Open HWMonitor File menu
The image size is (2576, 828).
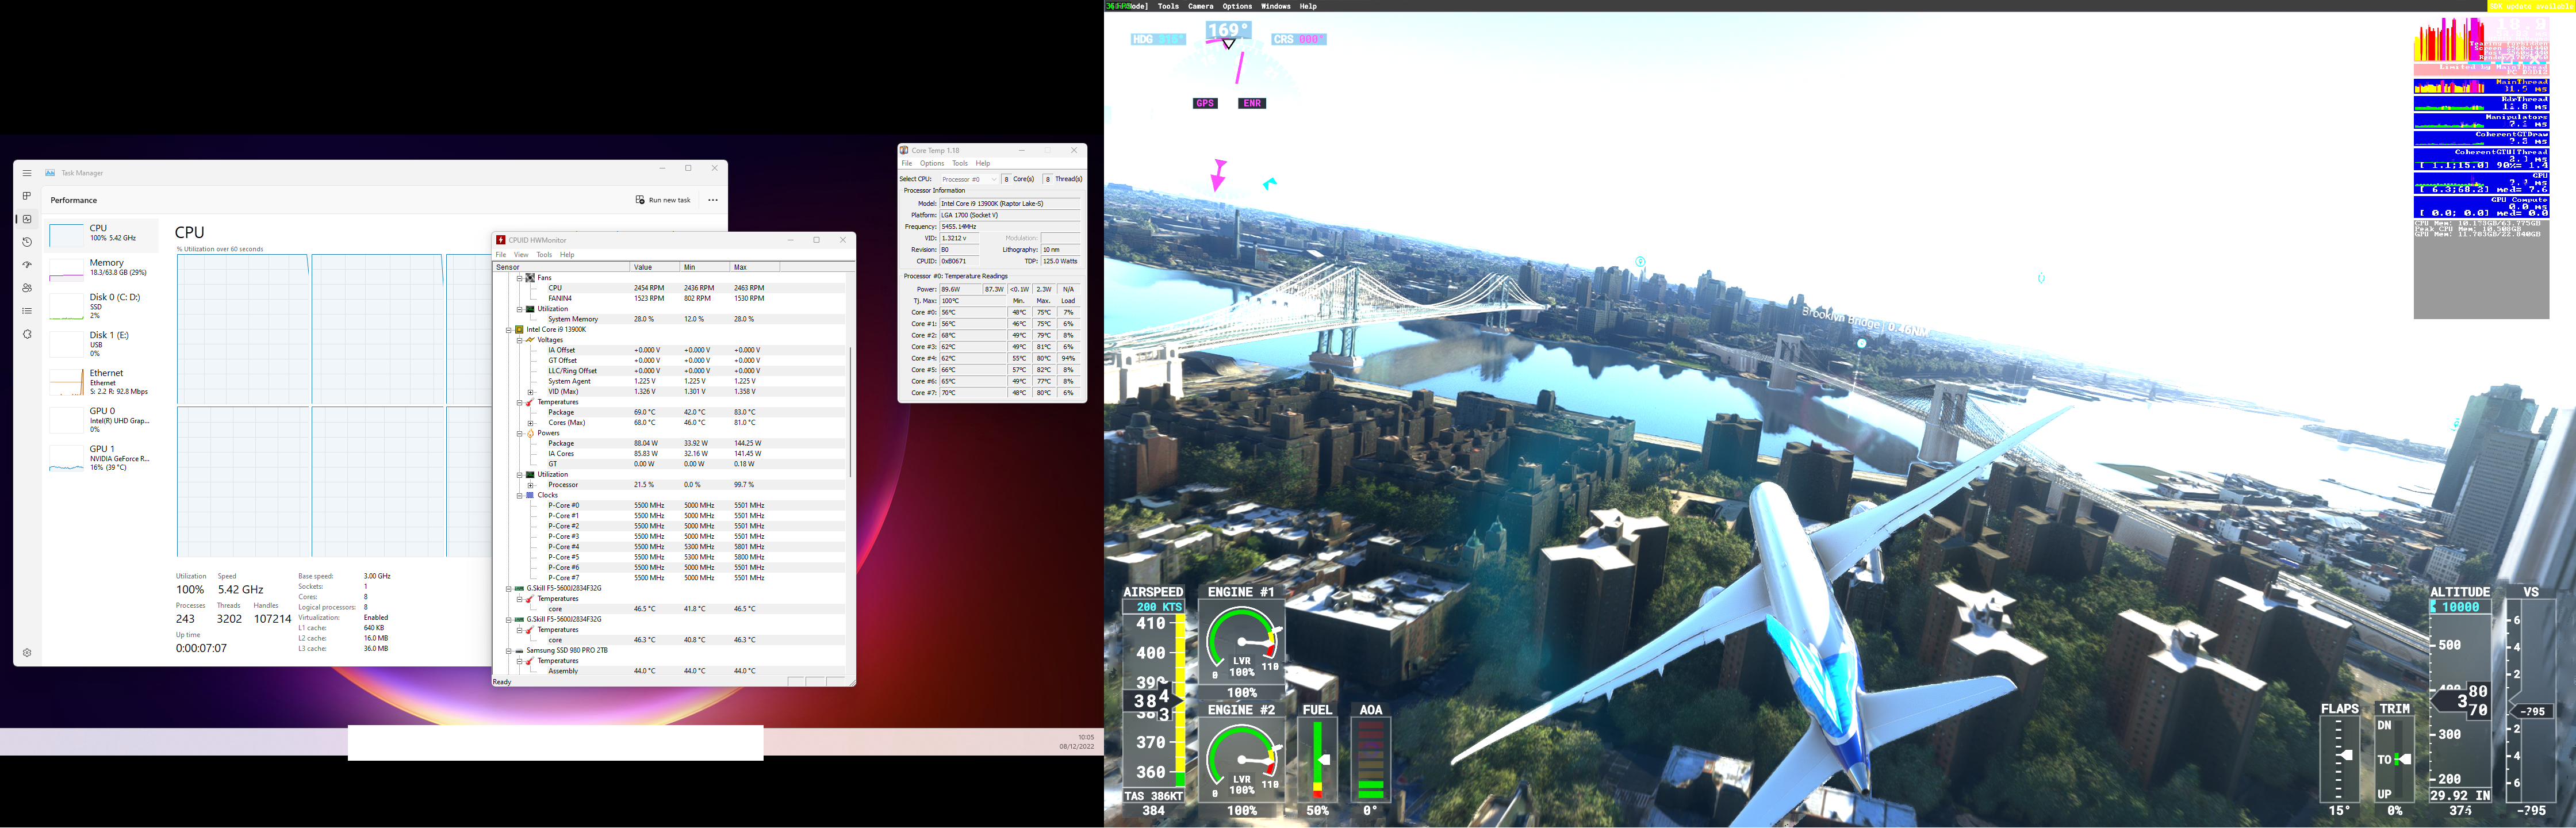tap(501, 255)
